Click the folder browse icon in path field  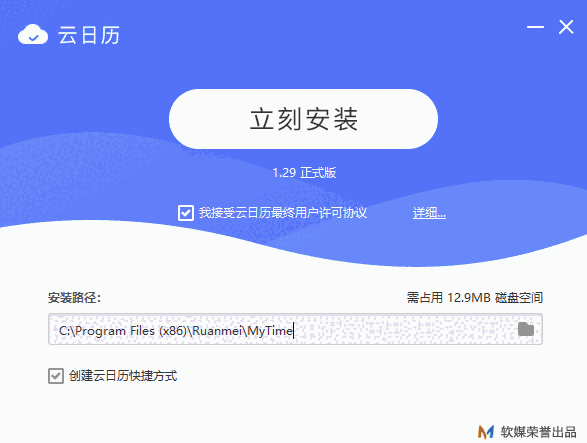(526, 330)
